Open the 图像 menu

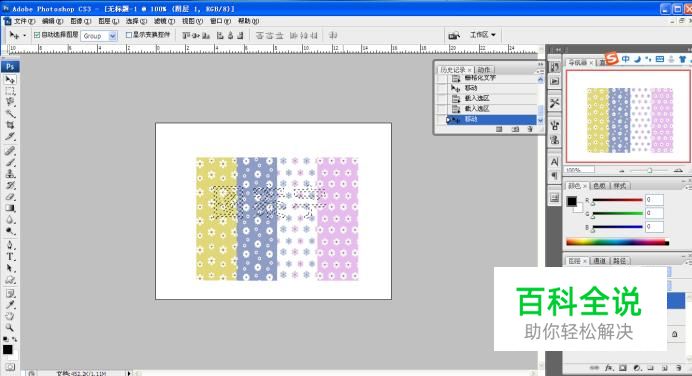tap(80, 21)
